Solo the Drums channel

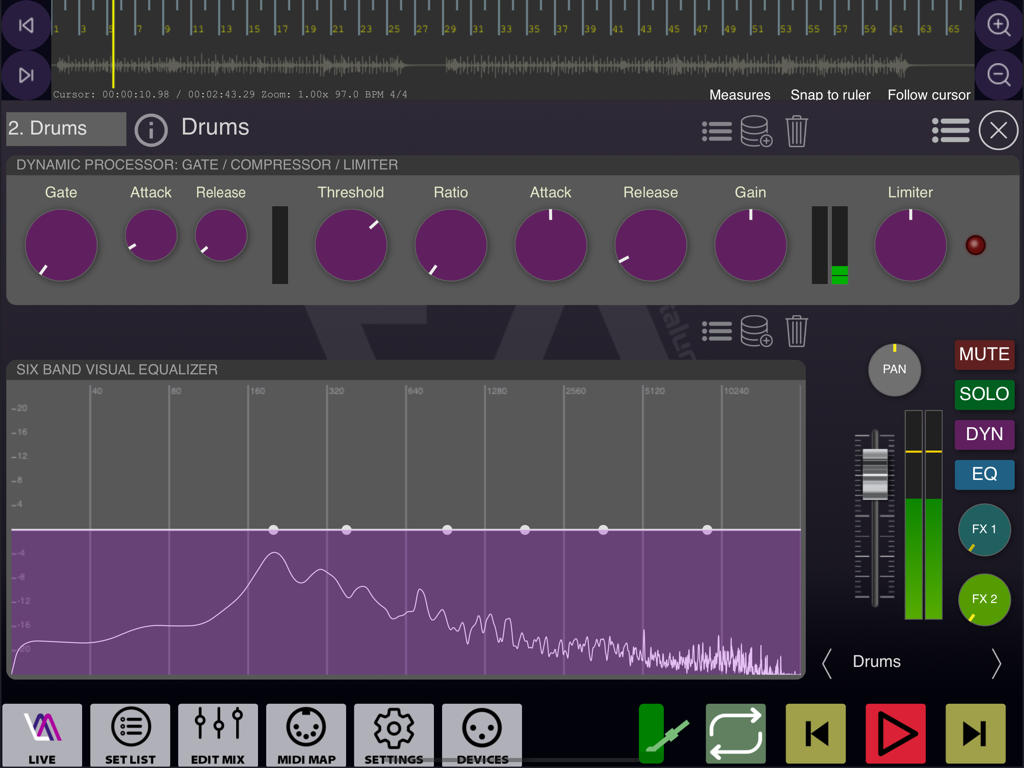pyautogui.click(x=984, y=394)
